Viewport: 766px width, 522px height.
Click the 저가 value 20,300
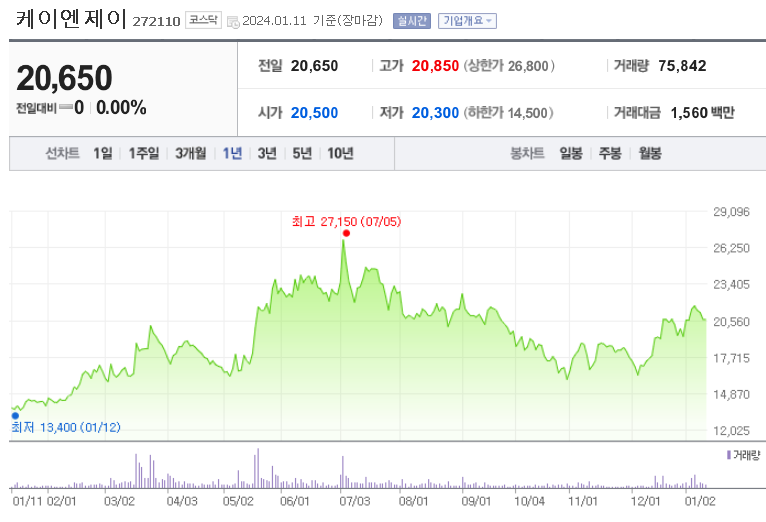pos(435,113)
